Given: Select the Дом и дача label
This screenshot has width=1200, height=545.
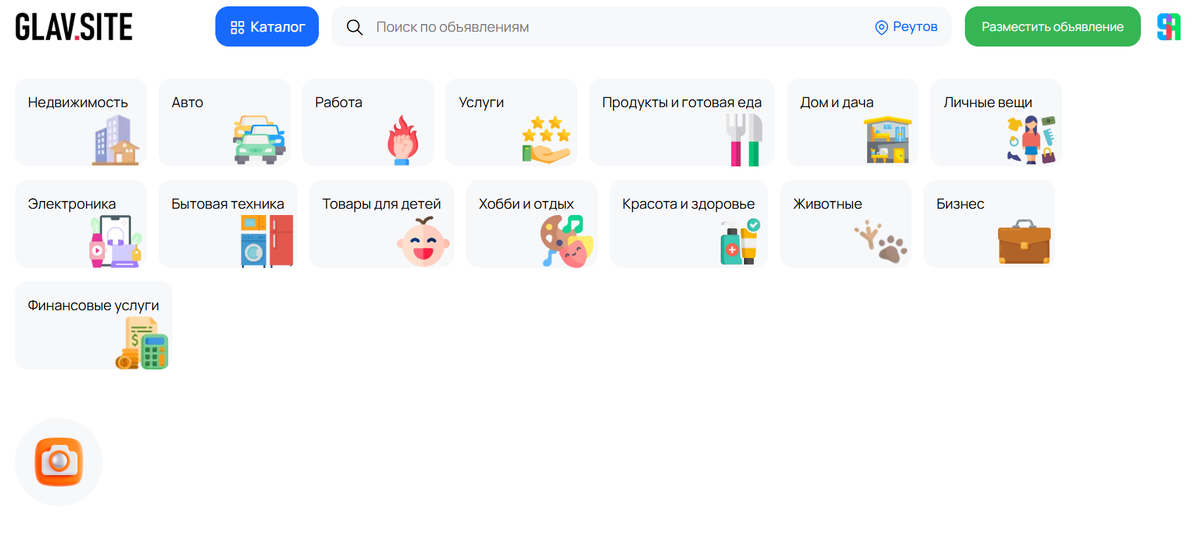Looking at the screenshot, I should [x=837, y=102].
